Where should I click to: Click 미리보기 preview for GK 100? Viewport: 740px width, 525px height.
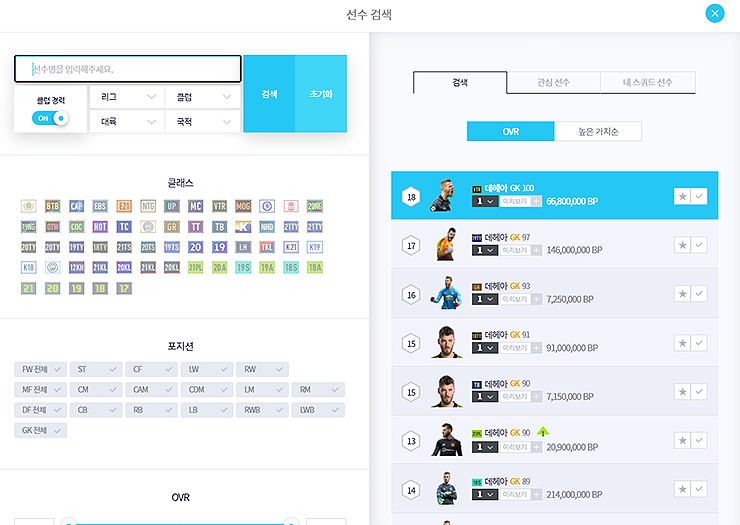pyautogui.click(x=514, y=201)
